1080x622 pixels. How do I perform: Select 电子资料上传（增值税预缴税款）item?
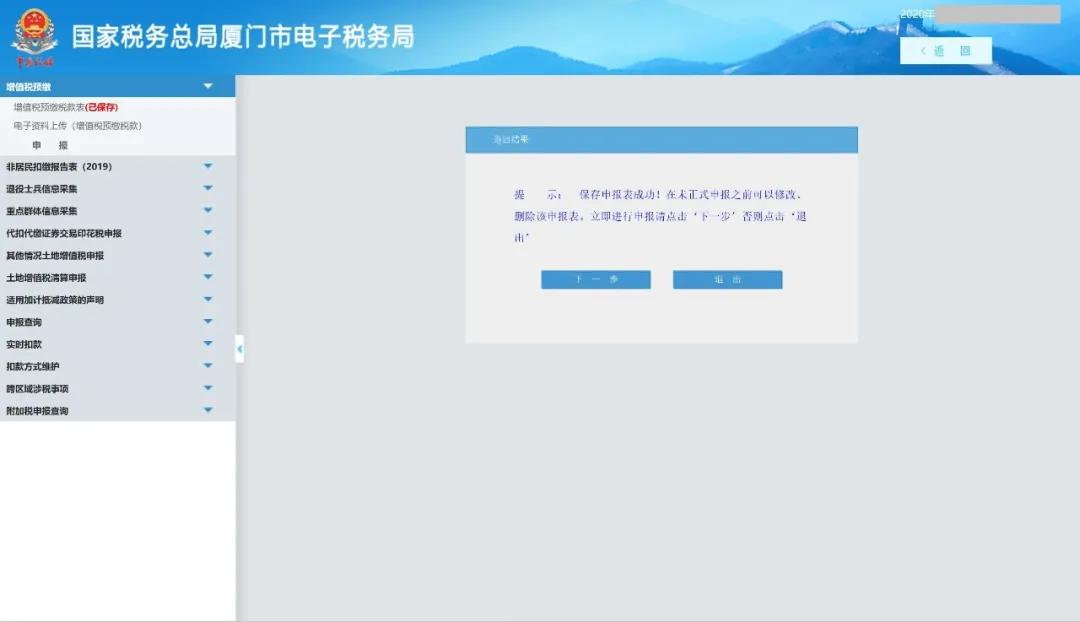point(78,126)
